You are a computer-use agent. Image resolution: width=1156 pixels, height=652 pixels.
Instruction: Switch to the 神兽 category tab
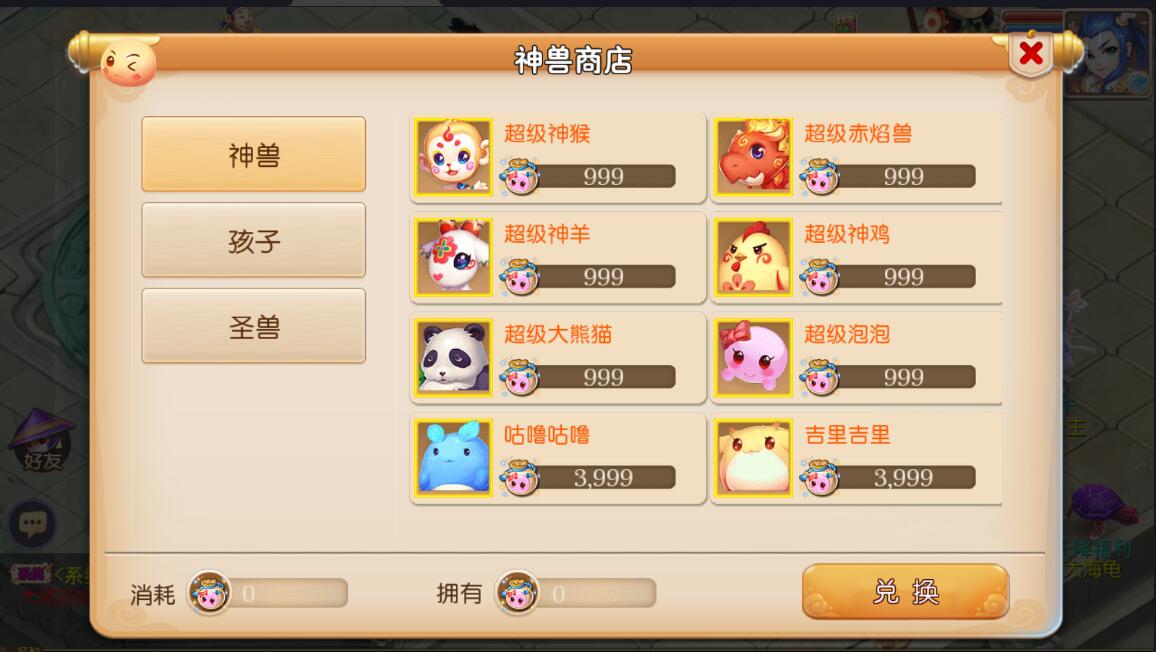(254, 154)
